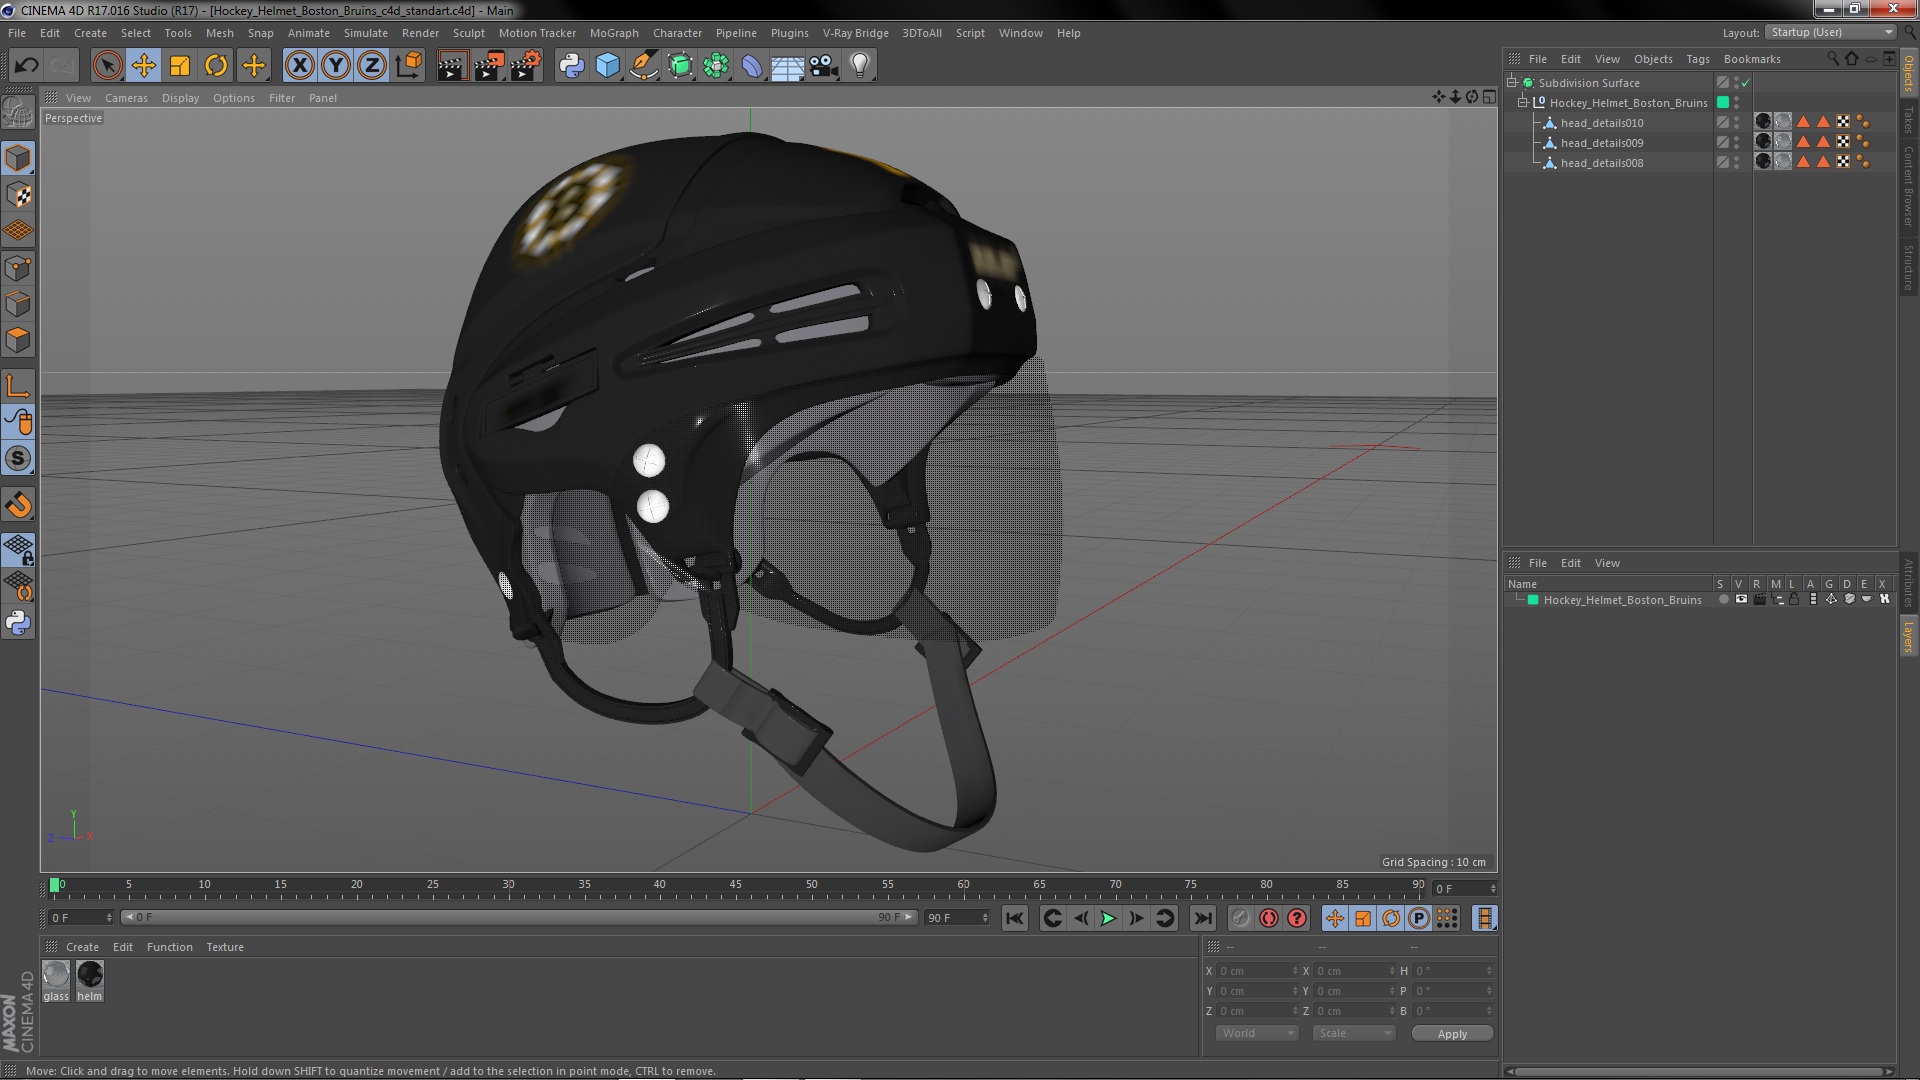Select head_details009 object
Image resolution: width=1920 pixels, height=1080 pixels.
pos(1602,143)
